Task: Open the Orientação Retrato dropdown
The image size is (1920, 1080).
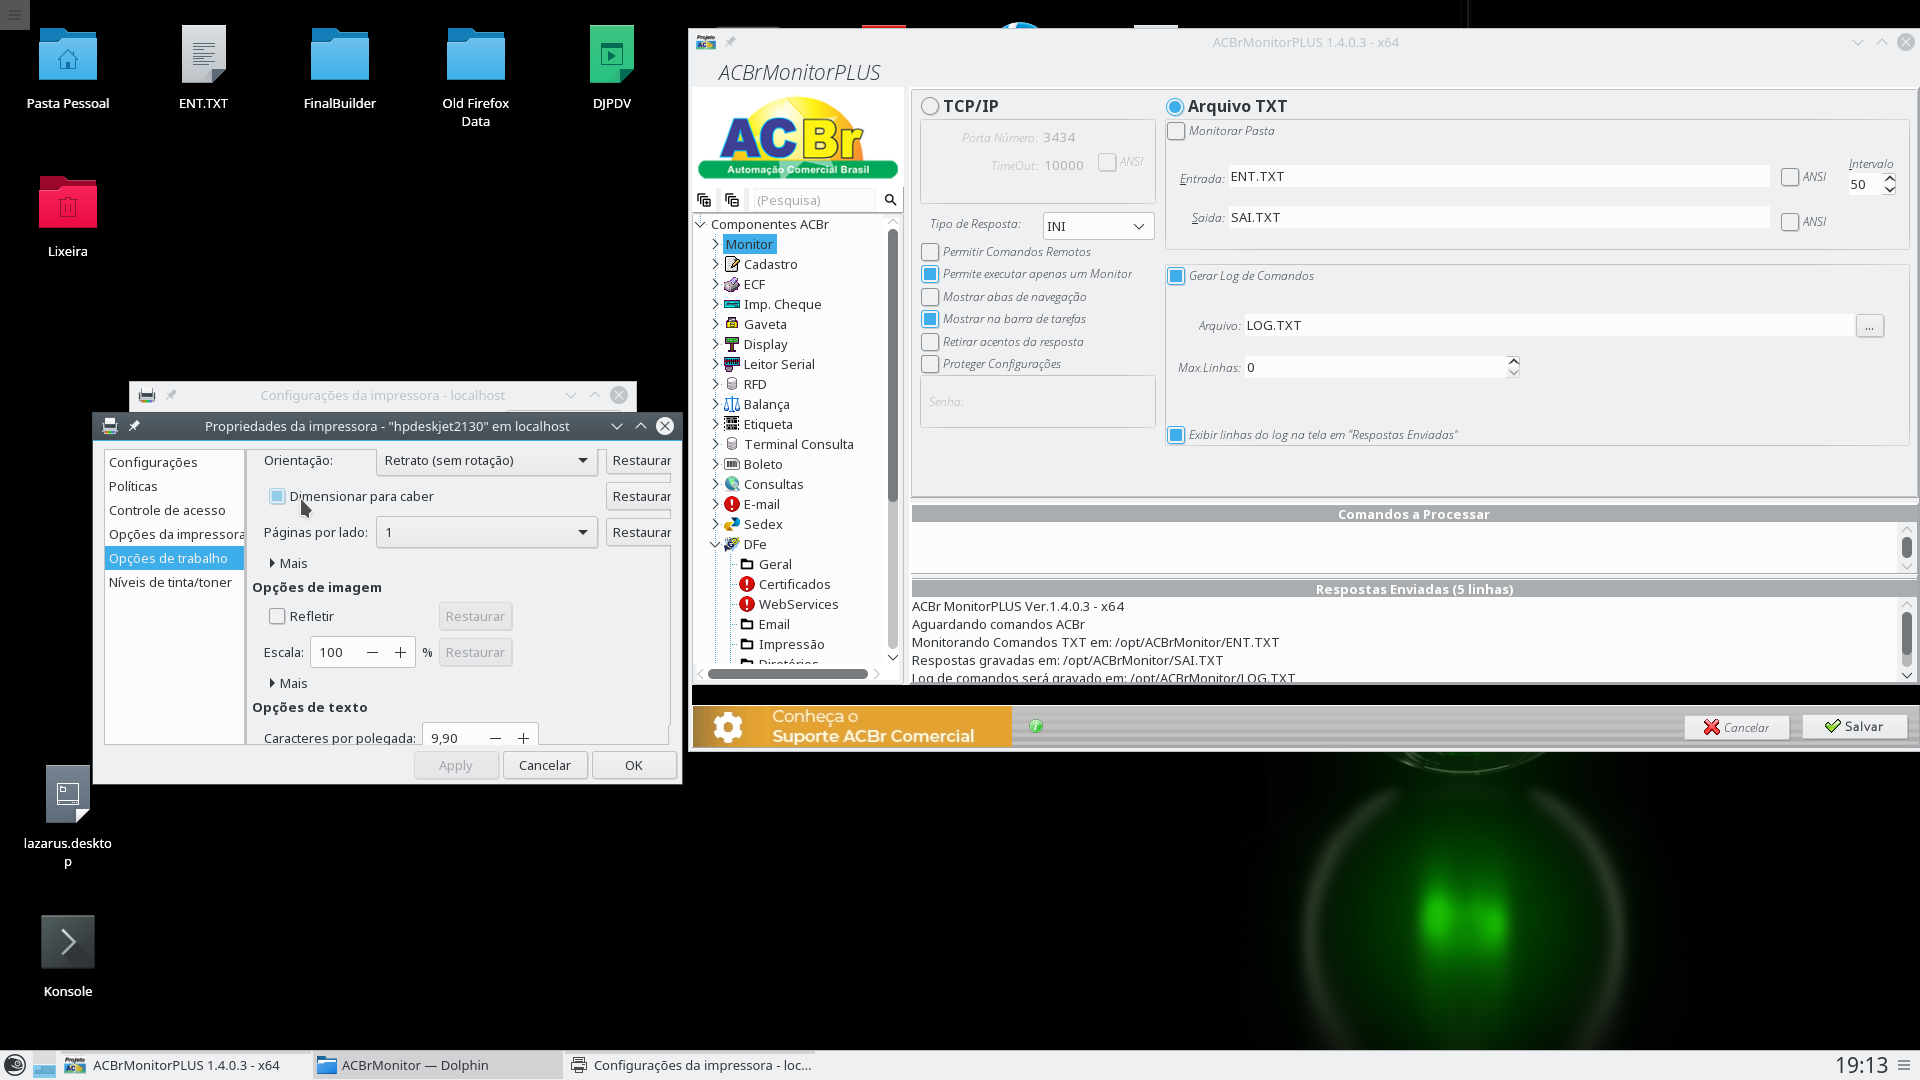Action: click(x=487, y=460)
